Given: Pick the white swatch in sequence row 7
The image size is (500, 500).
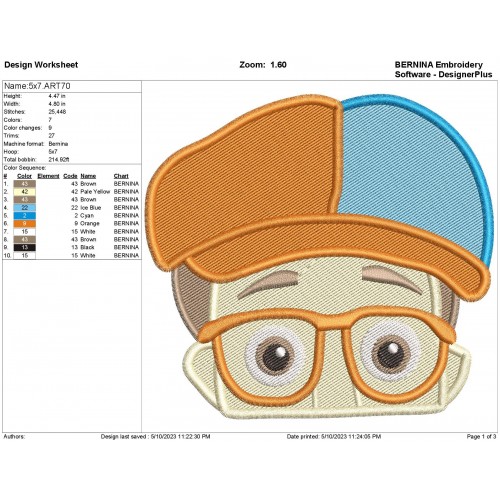Looking at the screenshot, I should click(x=25, y=232).
